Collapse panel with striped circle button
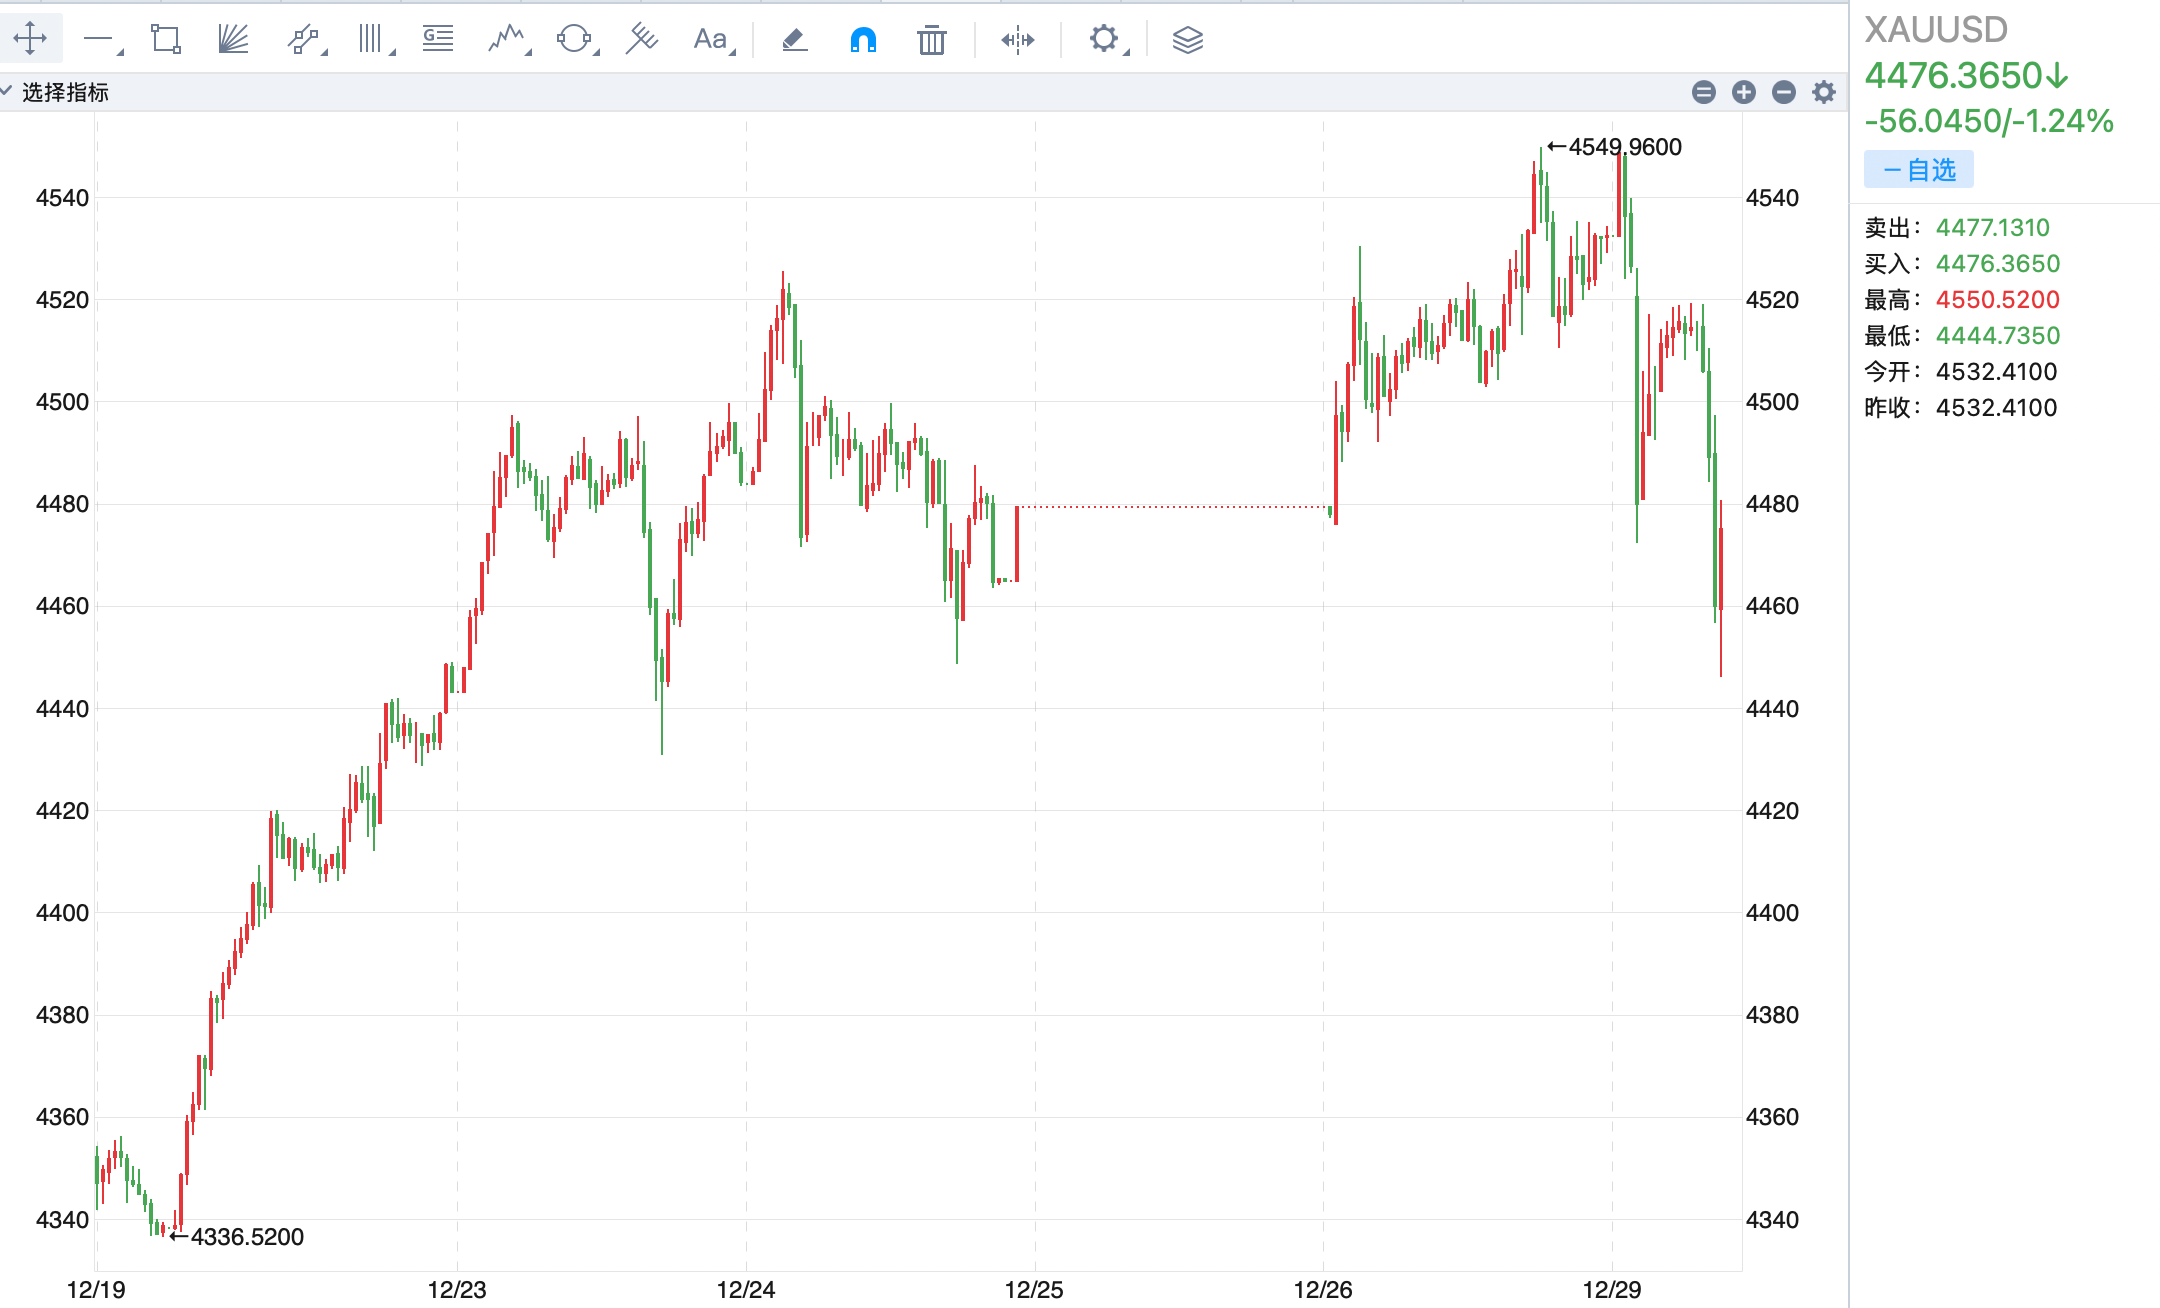Viewport: 2160px width, 1308px height. coord(1704,92)
